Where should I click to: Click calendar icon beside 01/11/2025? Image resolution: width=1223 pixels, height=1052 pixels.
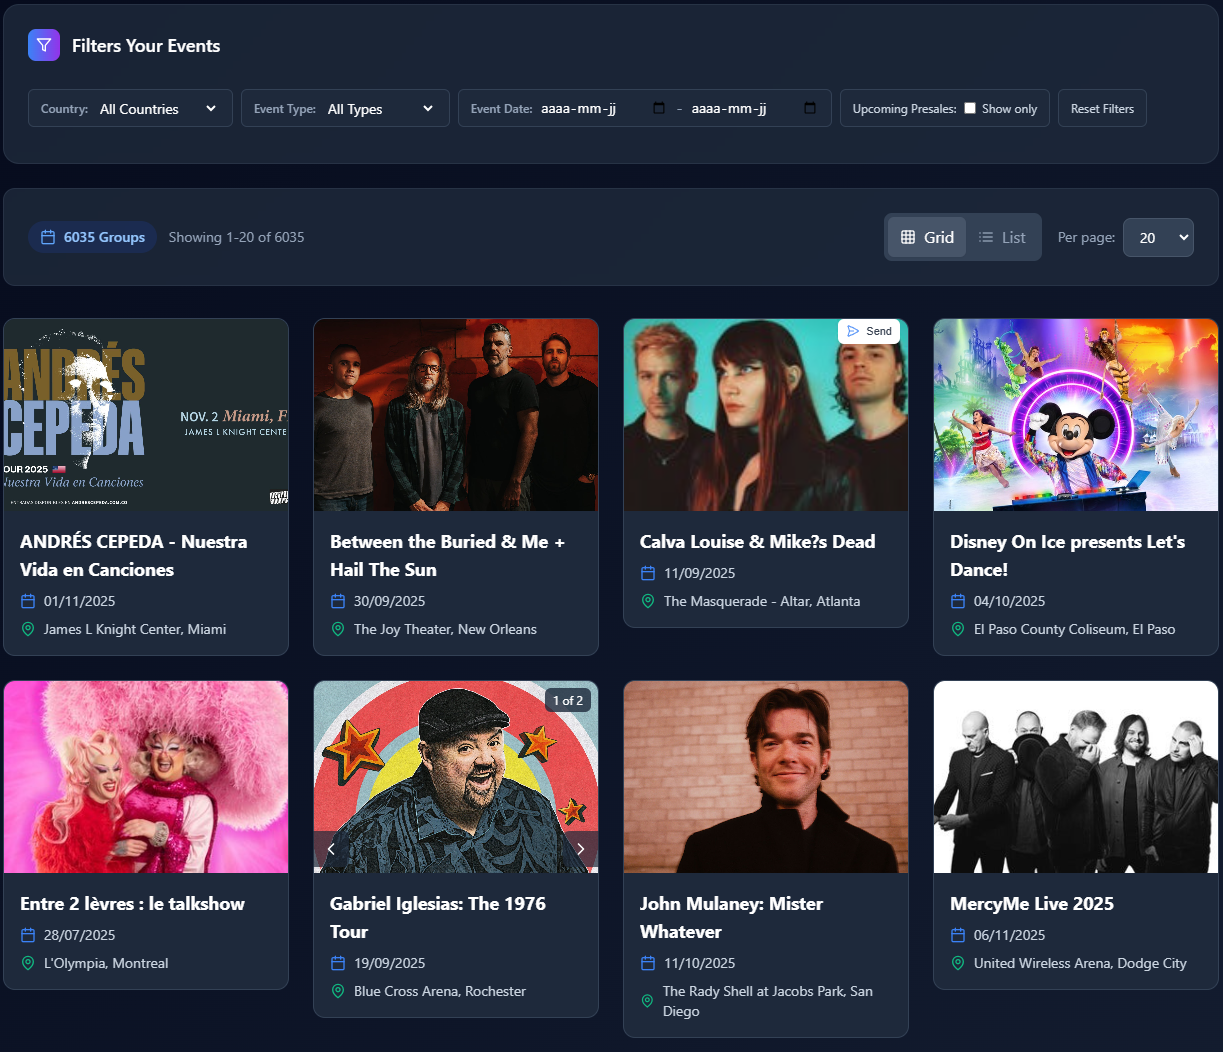[28, 601]
